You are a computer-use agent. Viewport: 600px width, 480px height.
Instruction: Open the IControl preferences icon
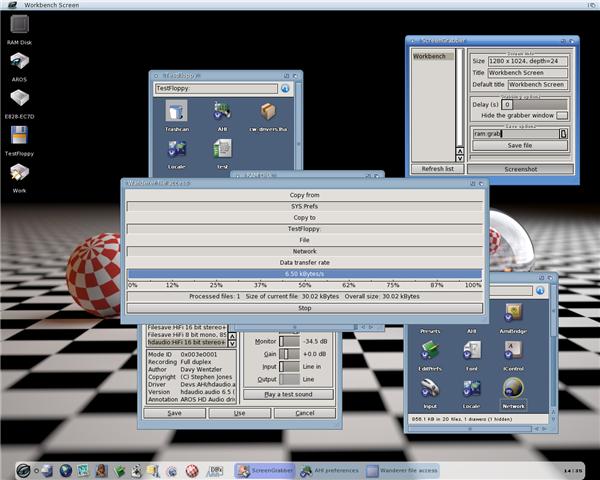pyautogui.click(x=513, y=350)
